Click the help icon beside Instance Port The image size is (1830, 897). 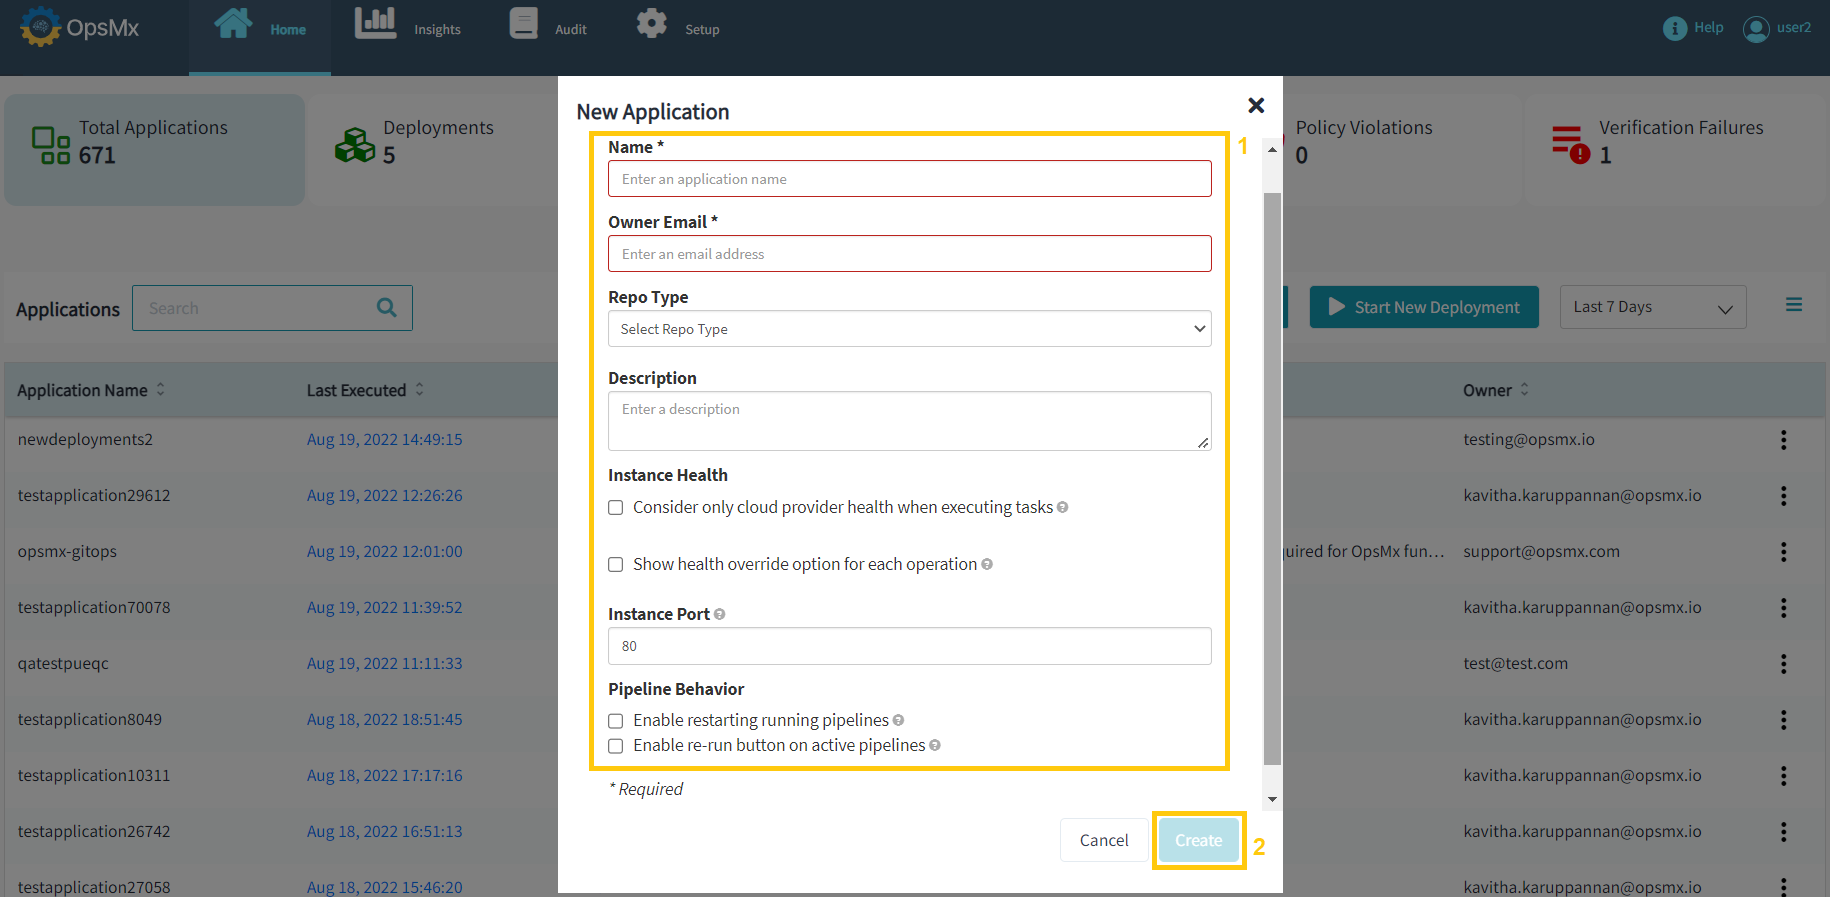pos(720,615)
